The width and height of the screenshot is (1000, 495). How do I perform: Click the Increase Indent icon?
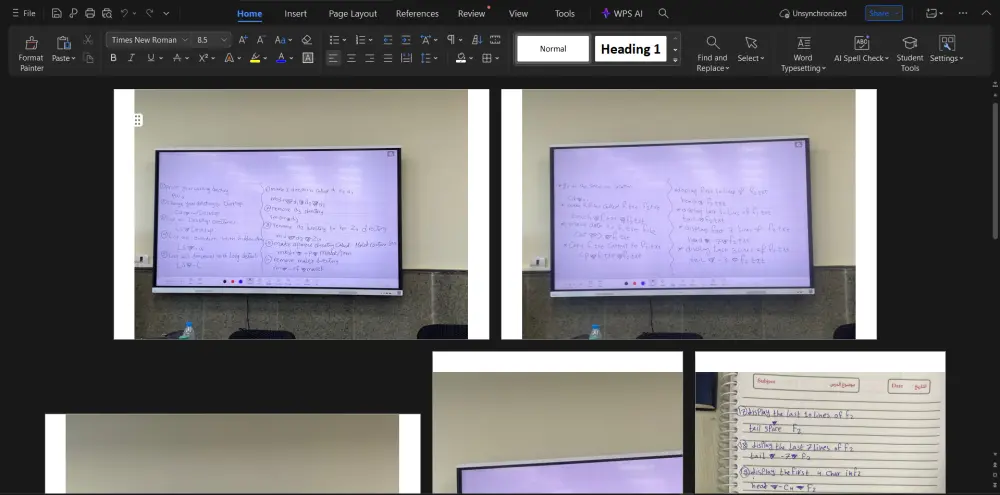[406, 40]
